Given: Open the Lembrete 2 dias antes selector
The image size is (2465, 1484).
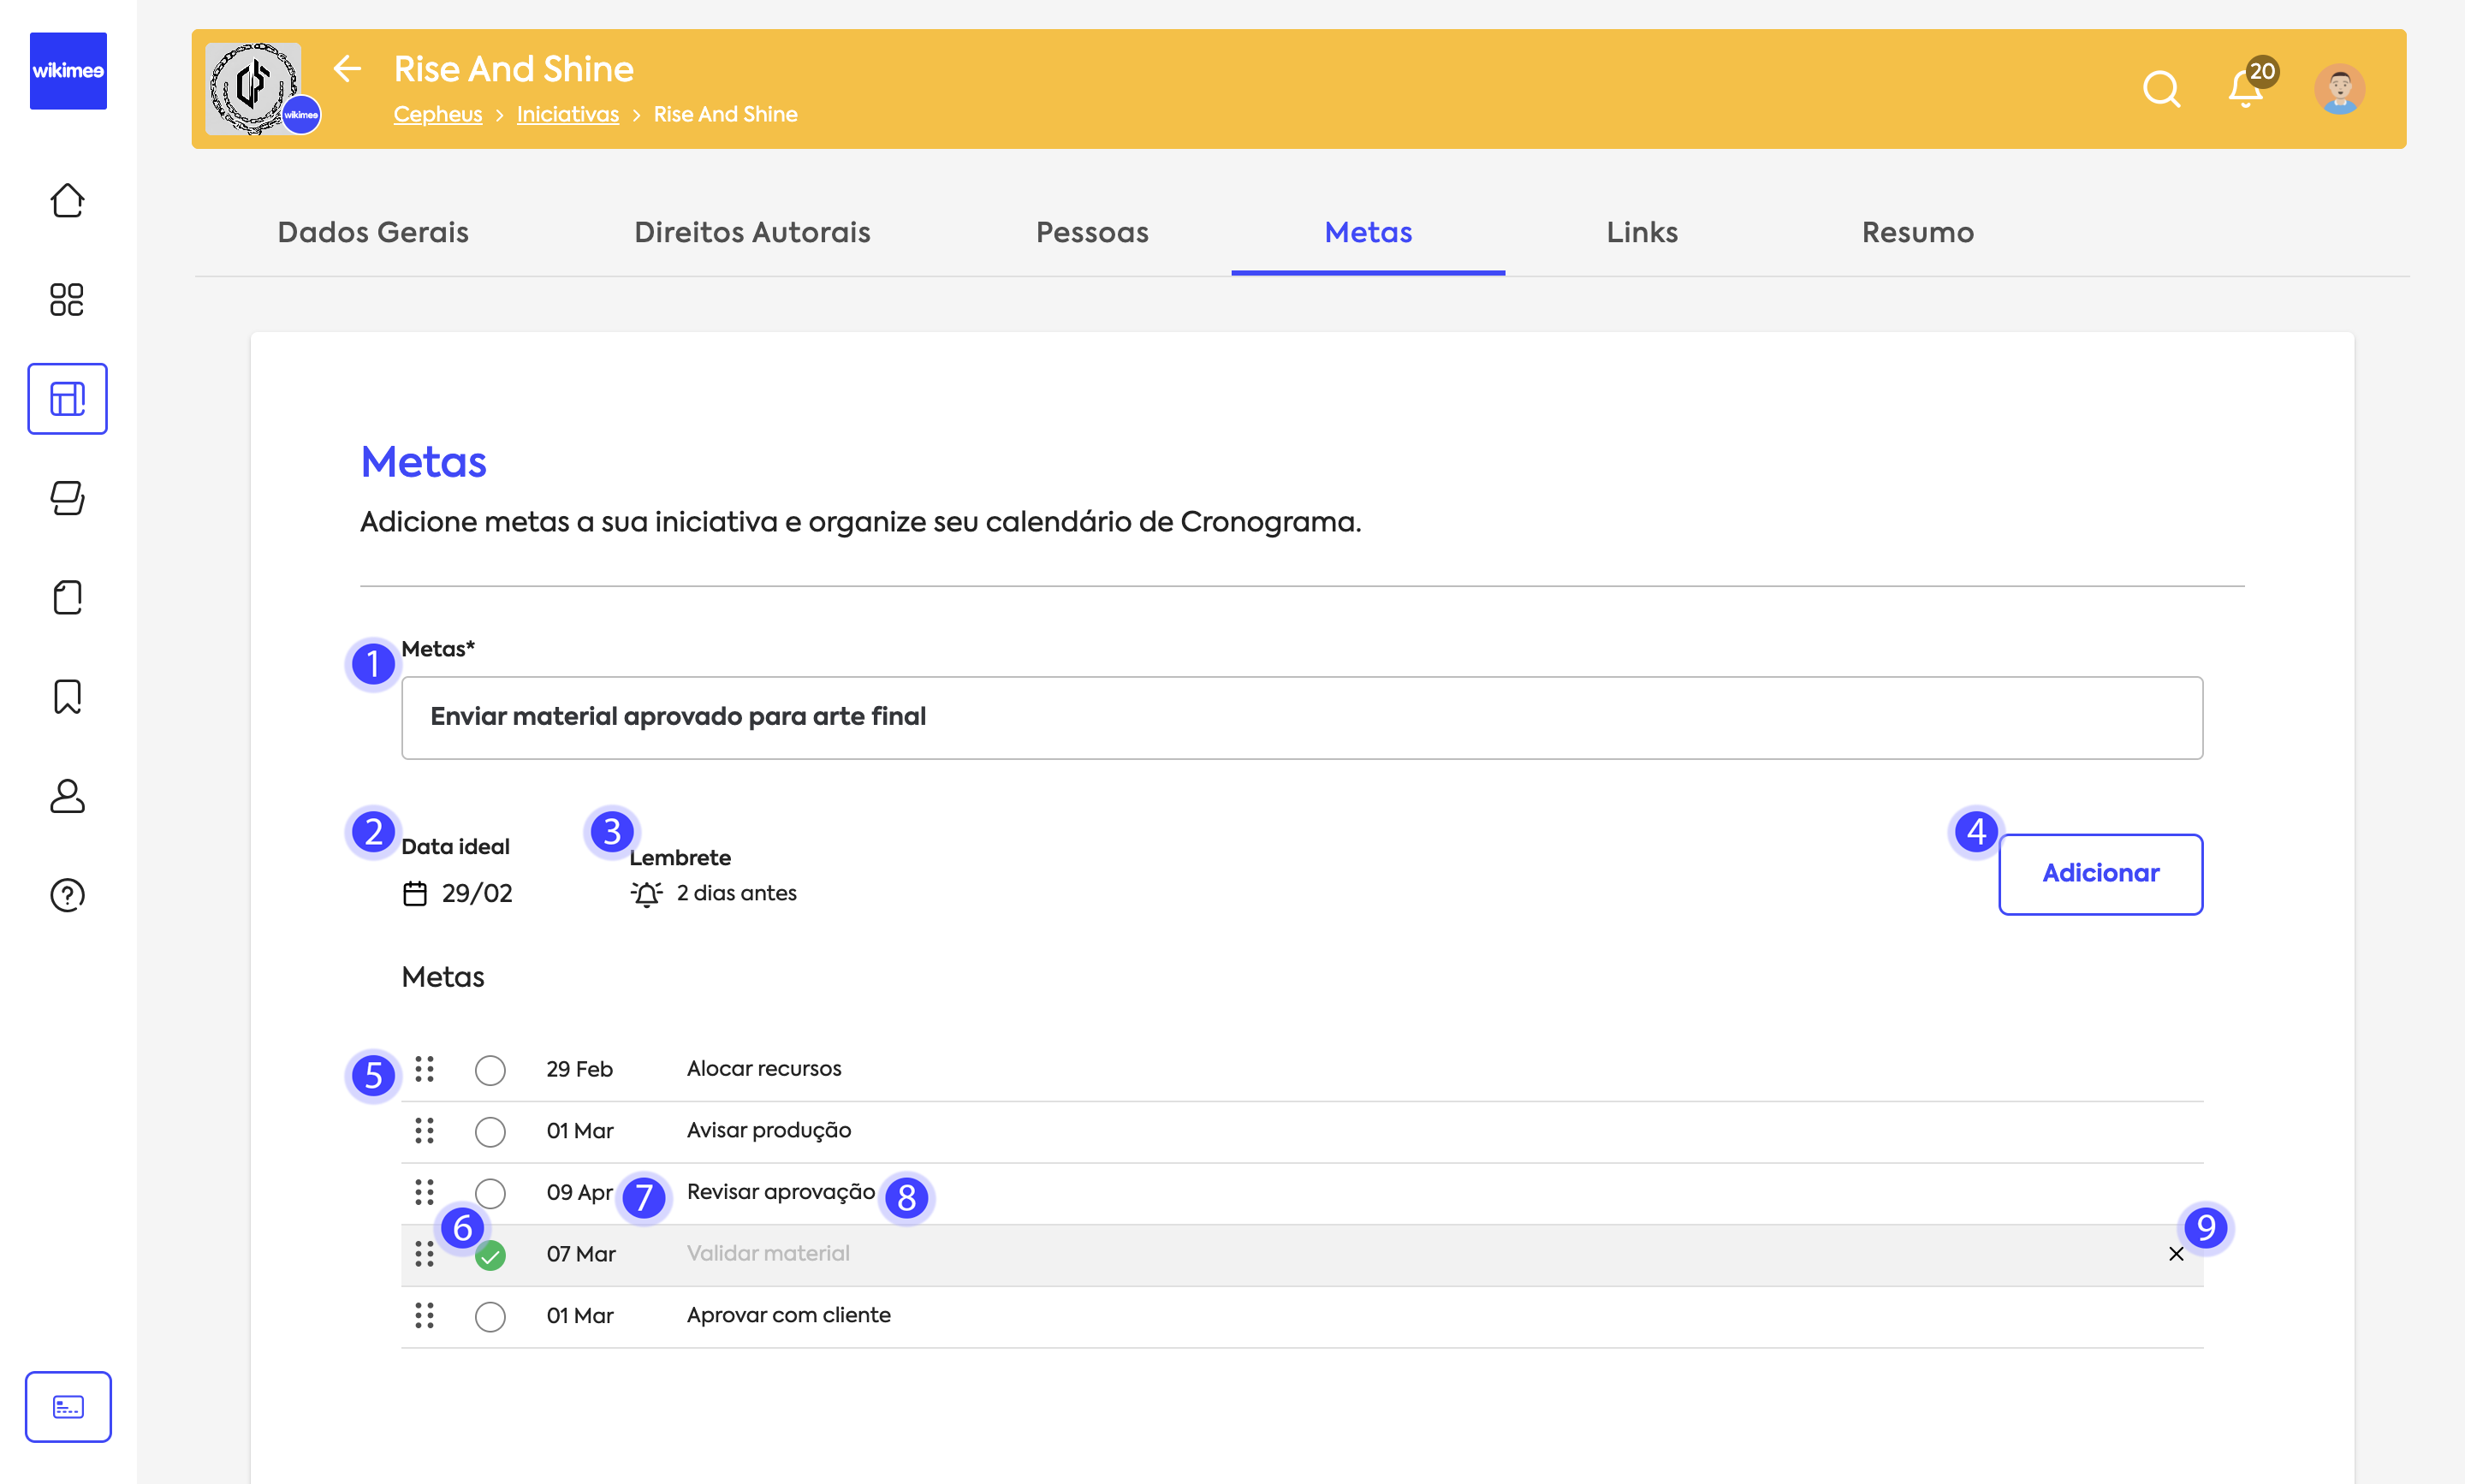Looking at the screenshot, I should point(714,893).
